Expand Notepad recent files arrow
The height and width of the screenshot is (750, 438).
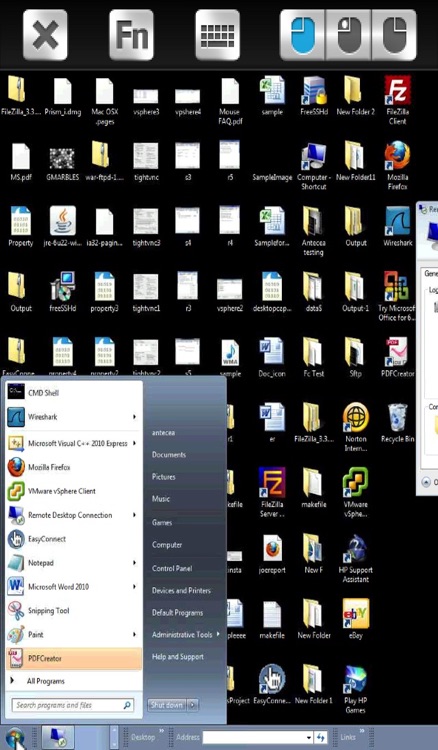(134, 563)
